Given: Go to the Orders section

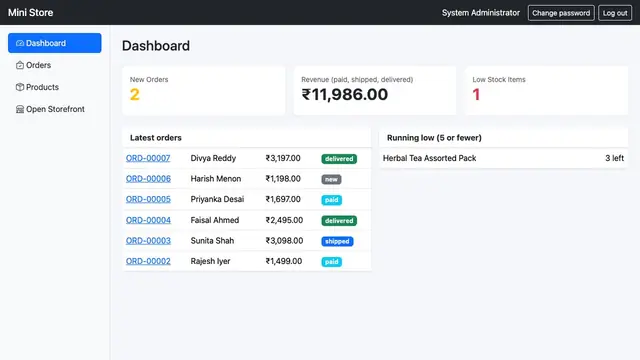Looking at the screenshot, I should click(55, 65).
